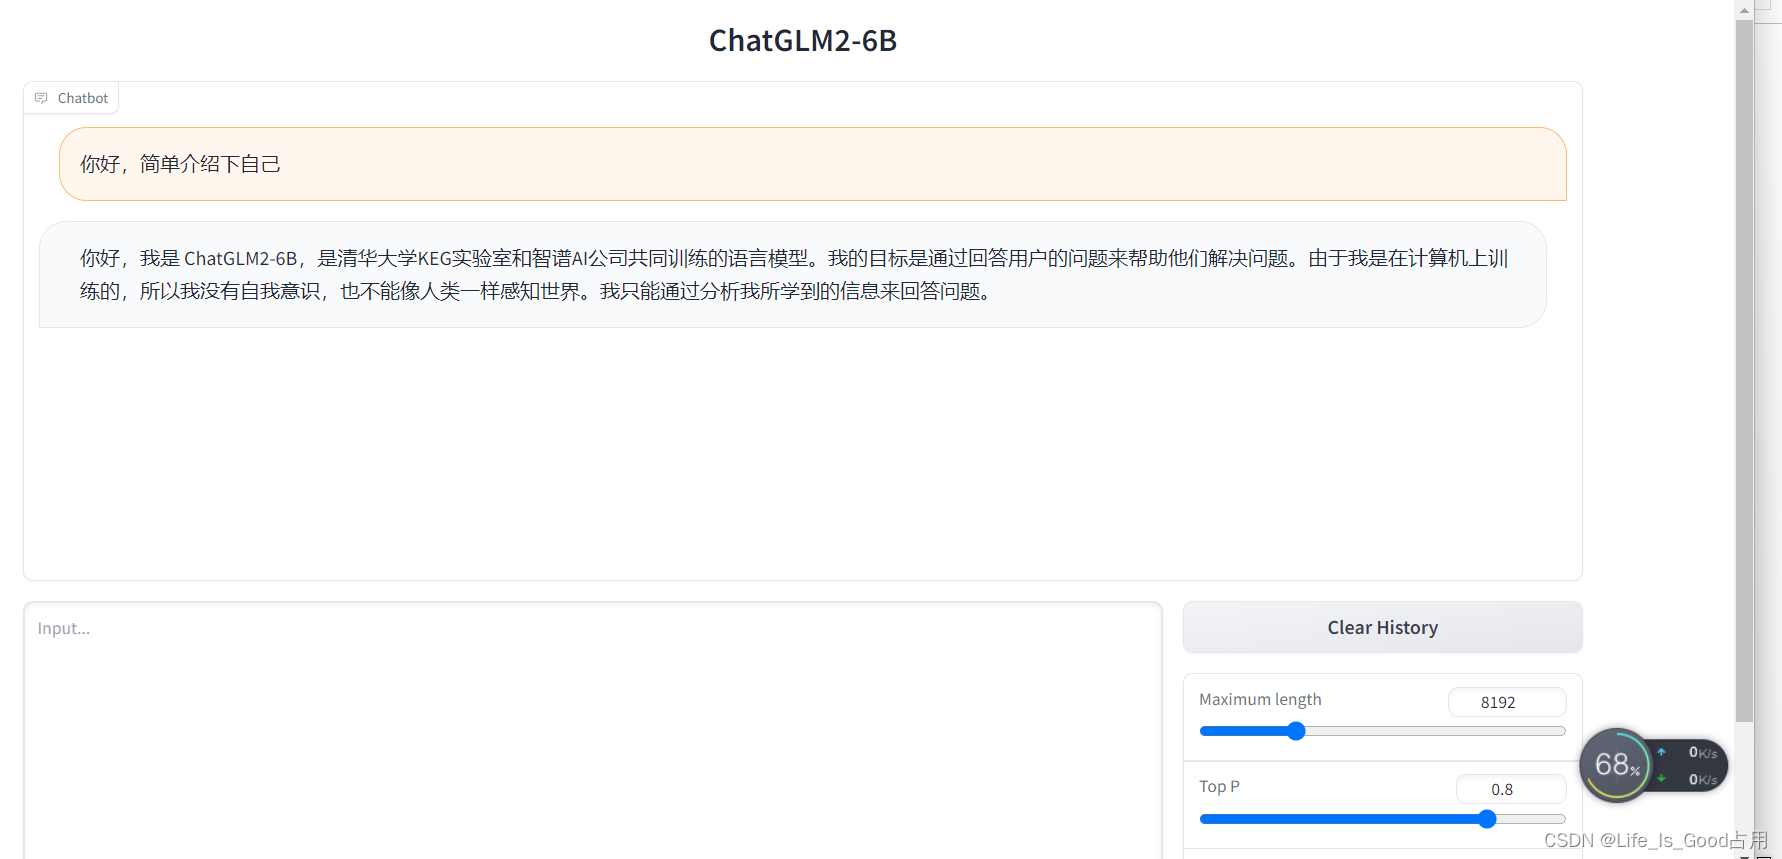Click the Maximum length label
The width and height of the screenshot is (1782, 859).
(x=1260, y=699)
